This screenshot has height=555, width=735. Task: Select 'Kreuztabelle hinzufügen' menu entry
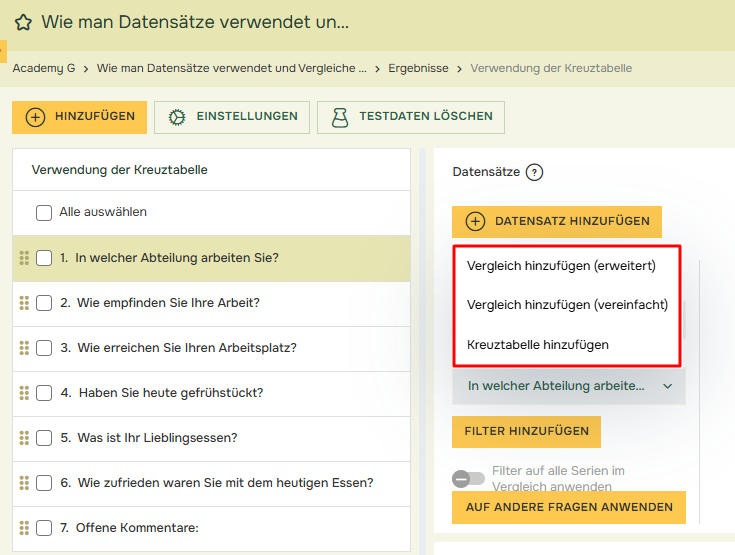tap(538, 345)
